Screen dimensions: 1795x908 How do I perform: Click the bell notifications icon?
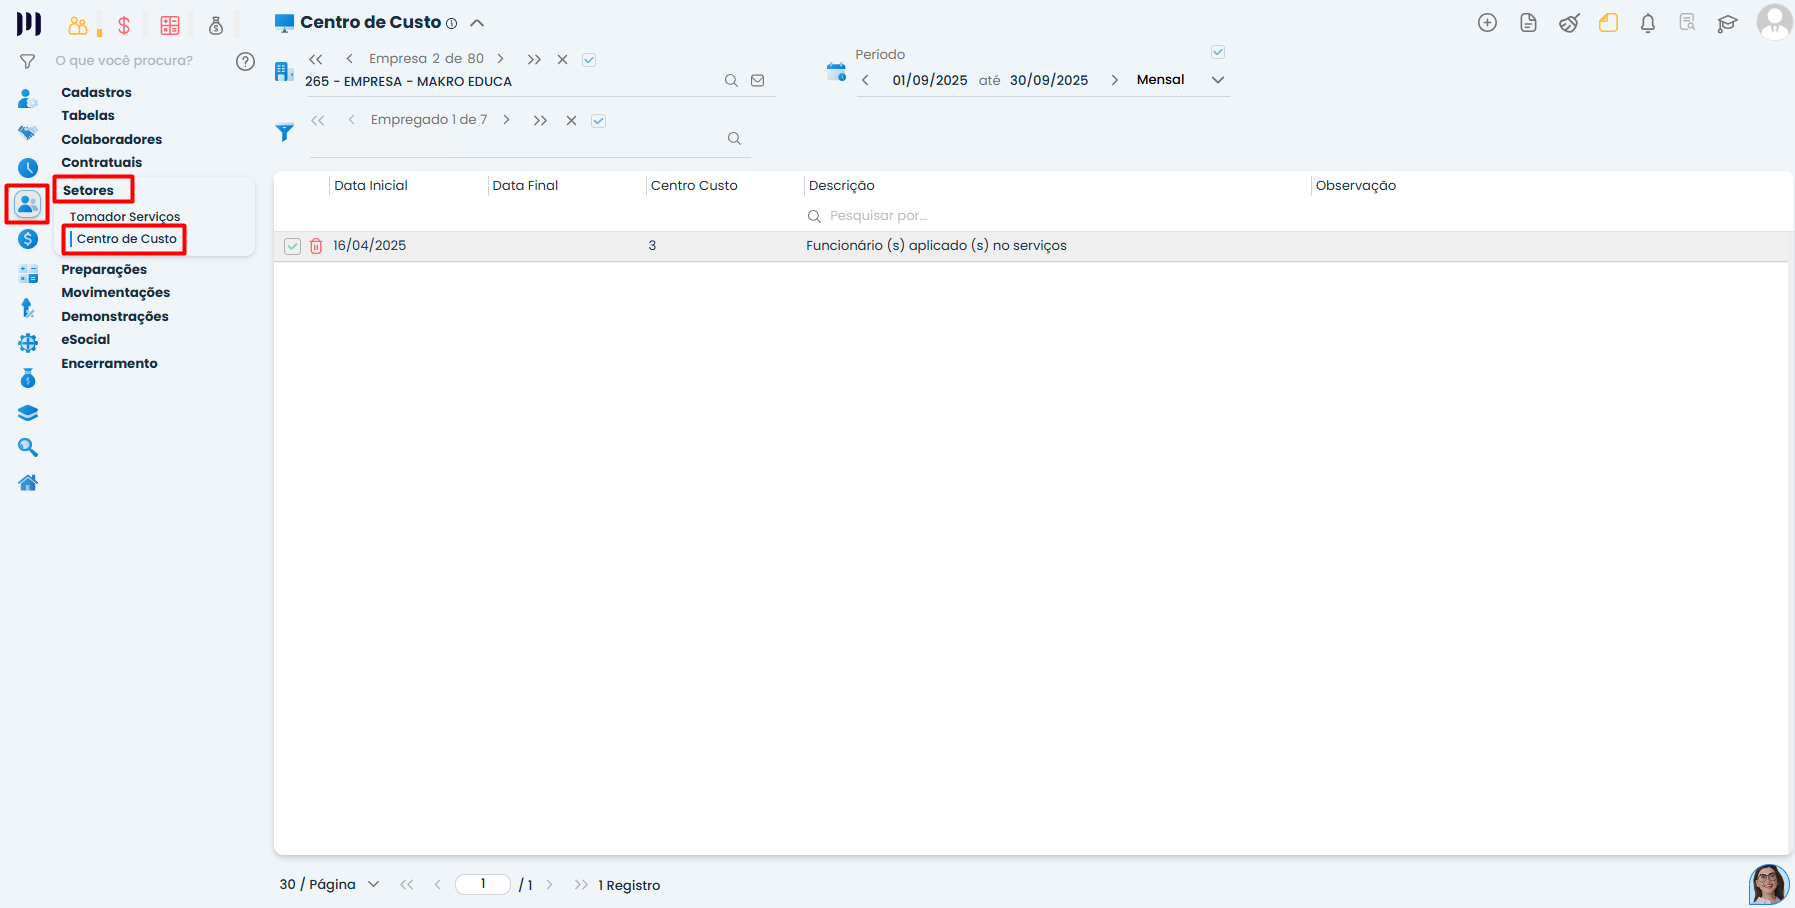tap(1647, 23)
